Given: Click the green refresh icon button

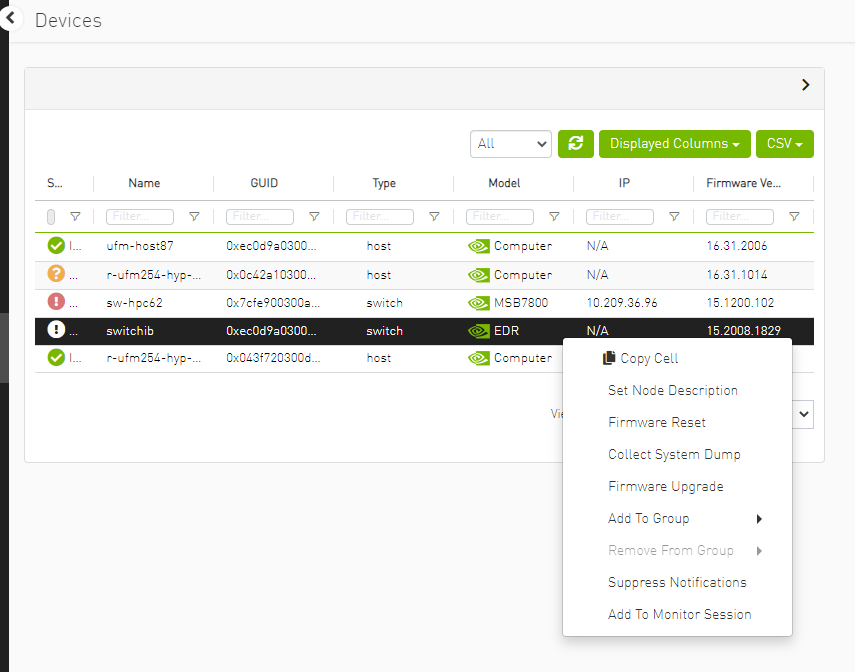Looking at the screenshot, I should click(x=575, y=144).
